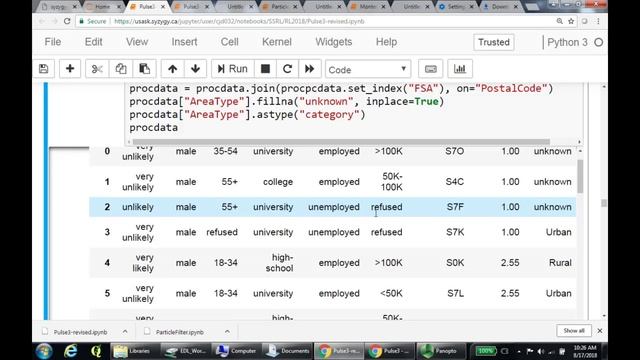The width and height of the screenshot is (640, 360).
Task: Open the Help menu
Action: [x=386, y=42]
